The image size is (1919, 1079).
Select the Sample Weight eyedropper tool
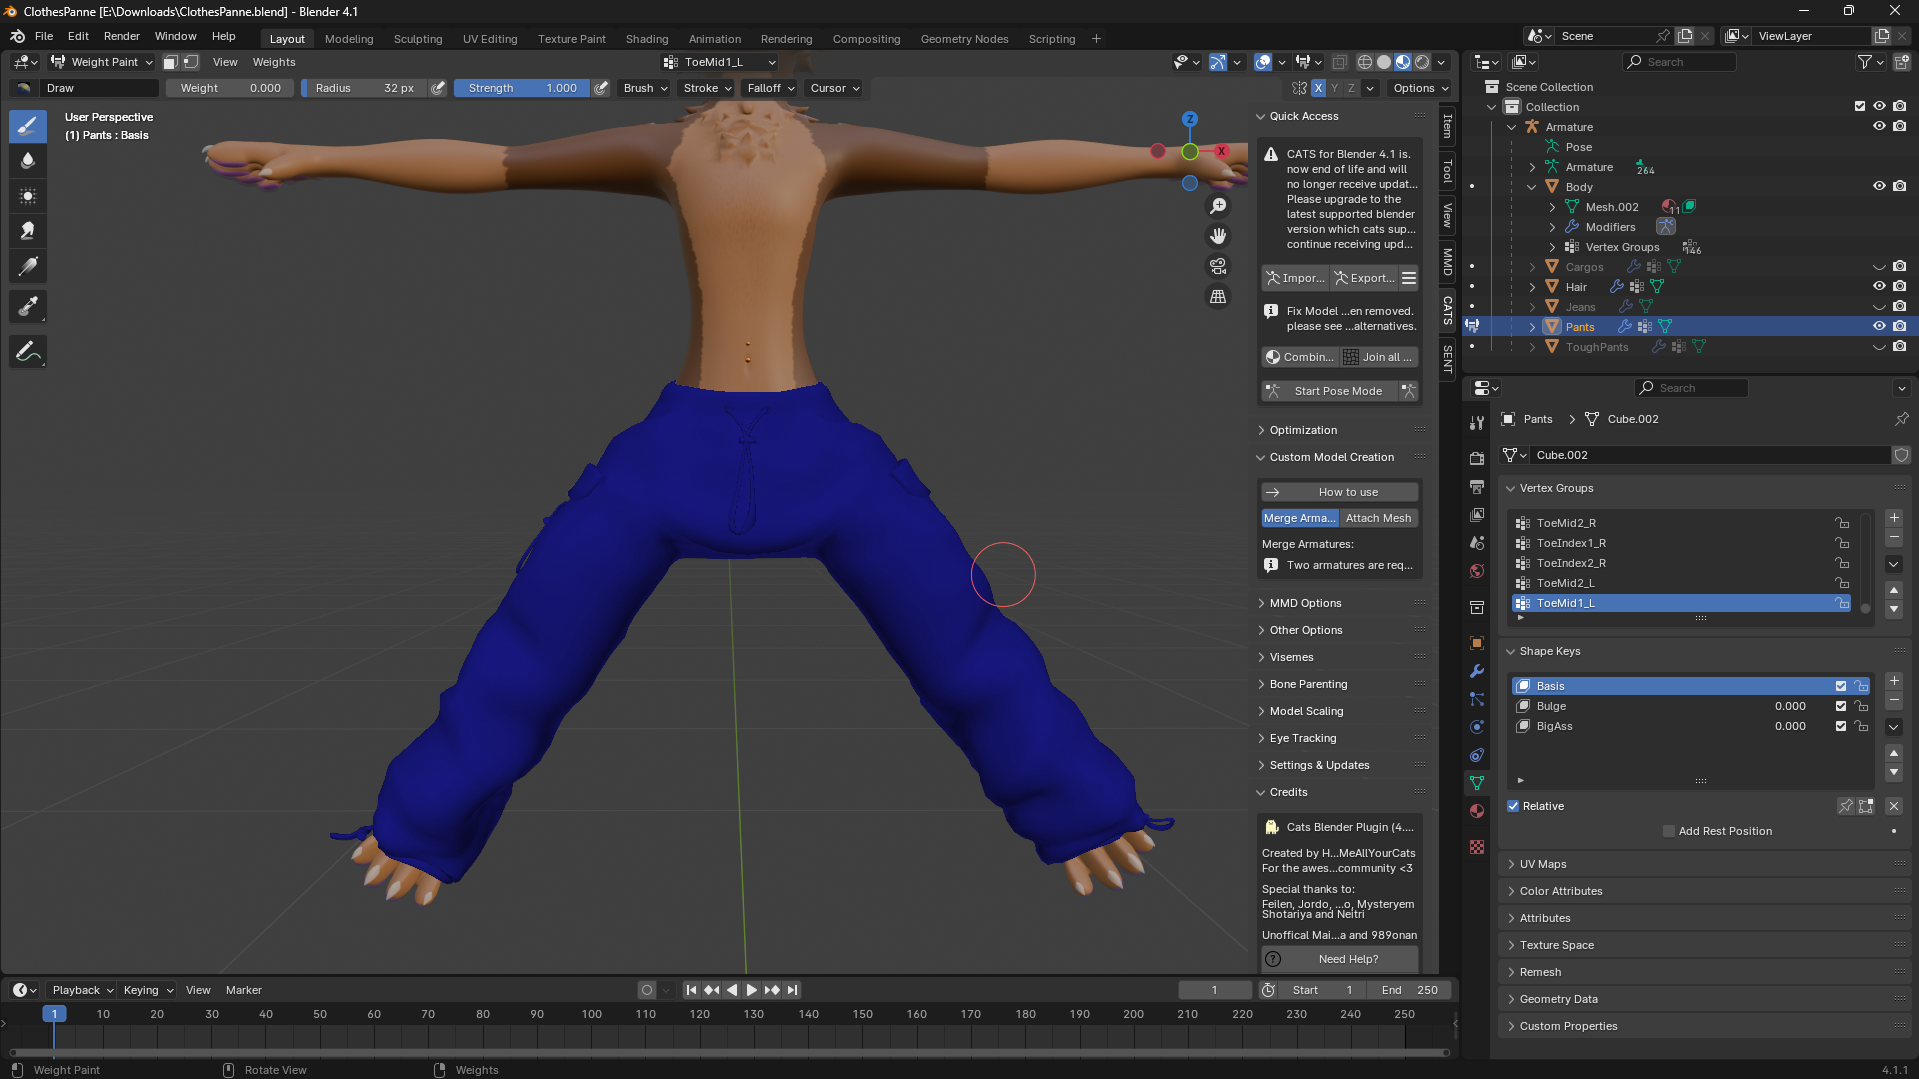[28, 307]
